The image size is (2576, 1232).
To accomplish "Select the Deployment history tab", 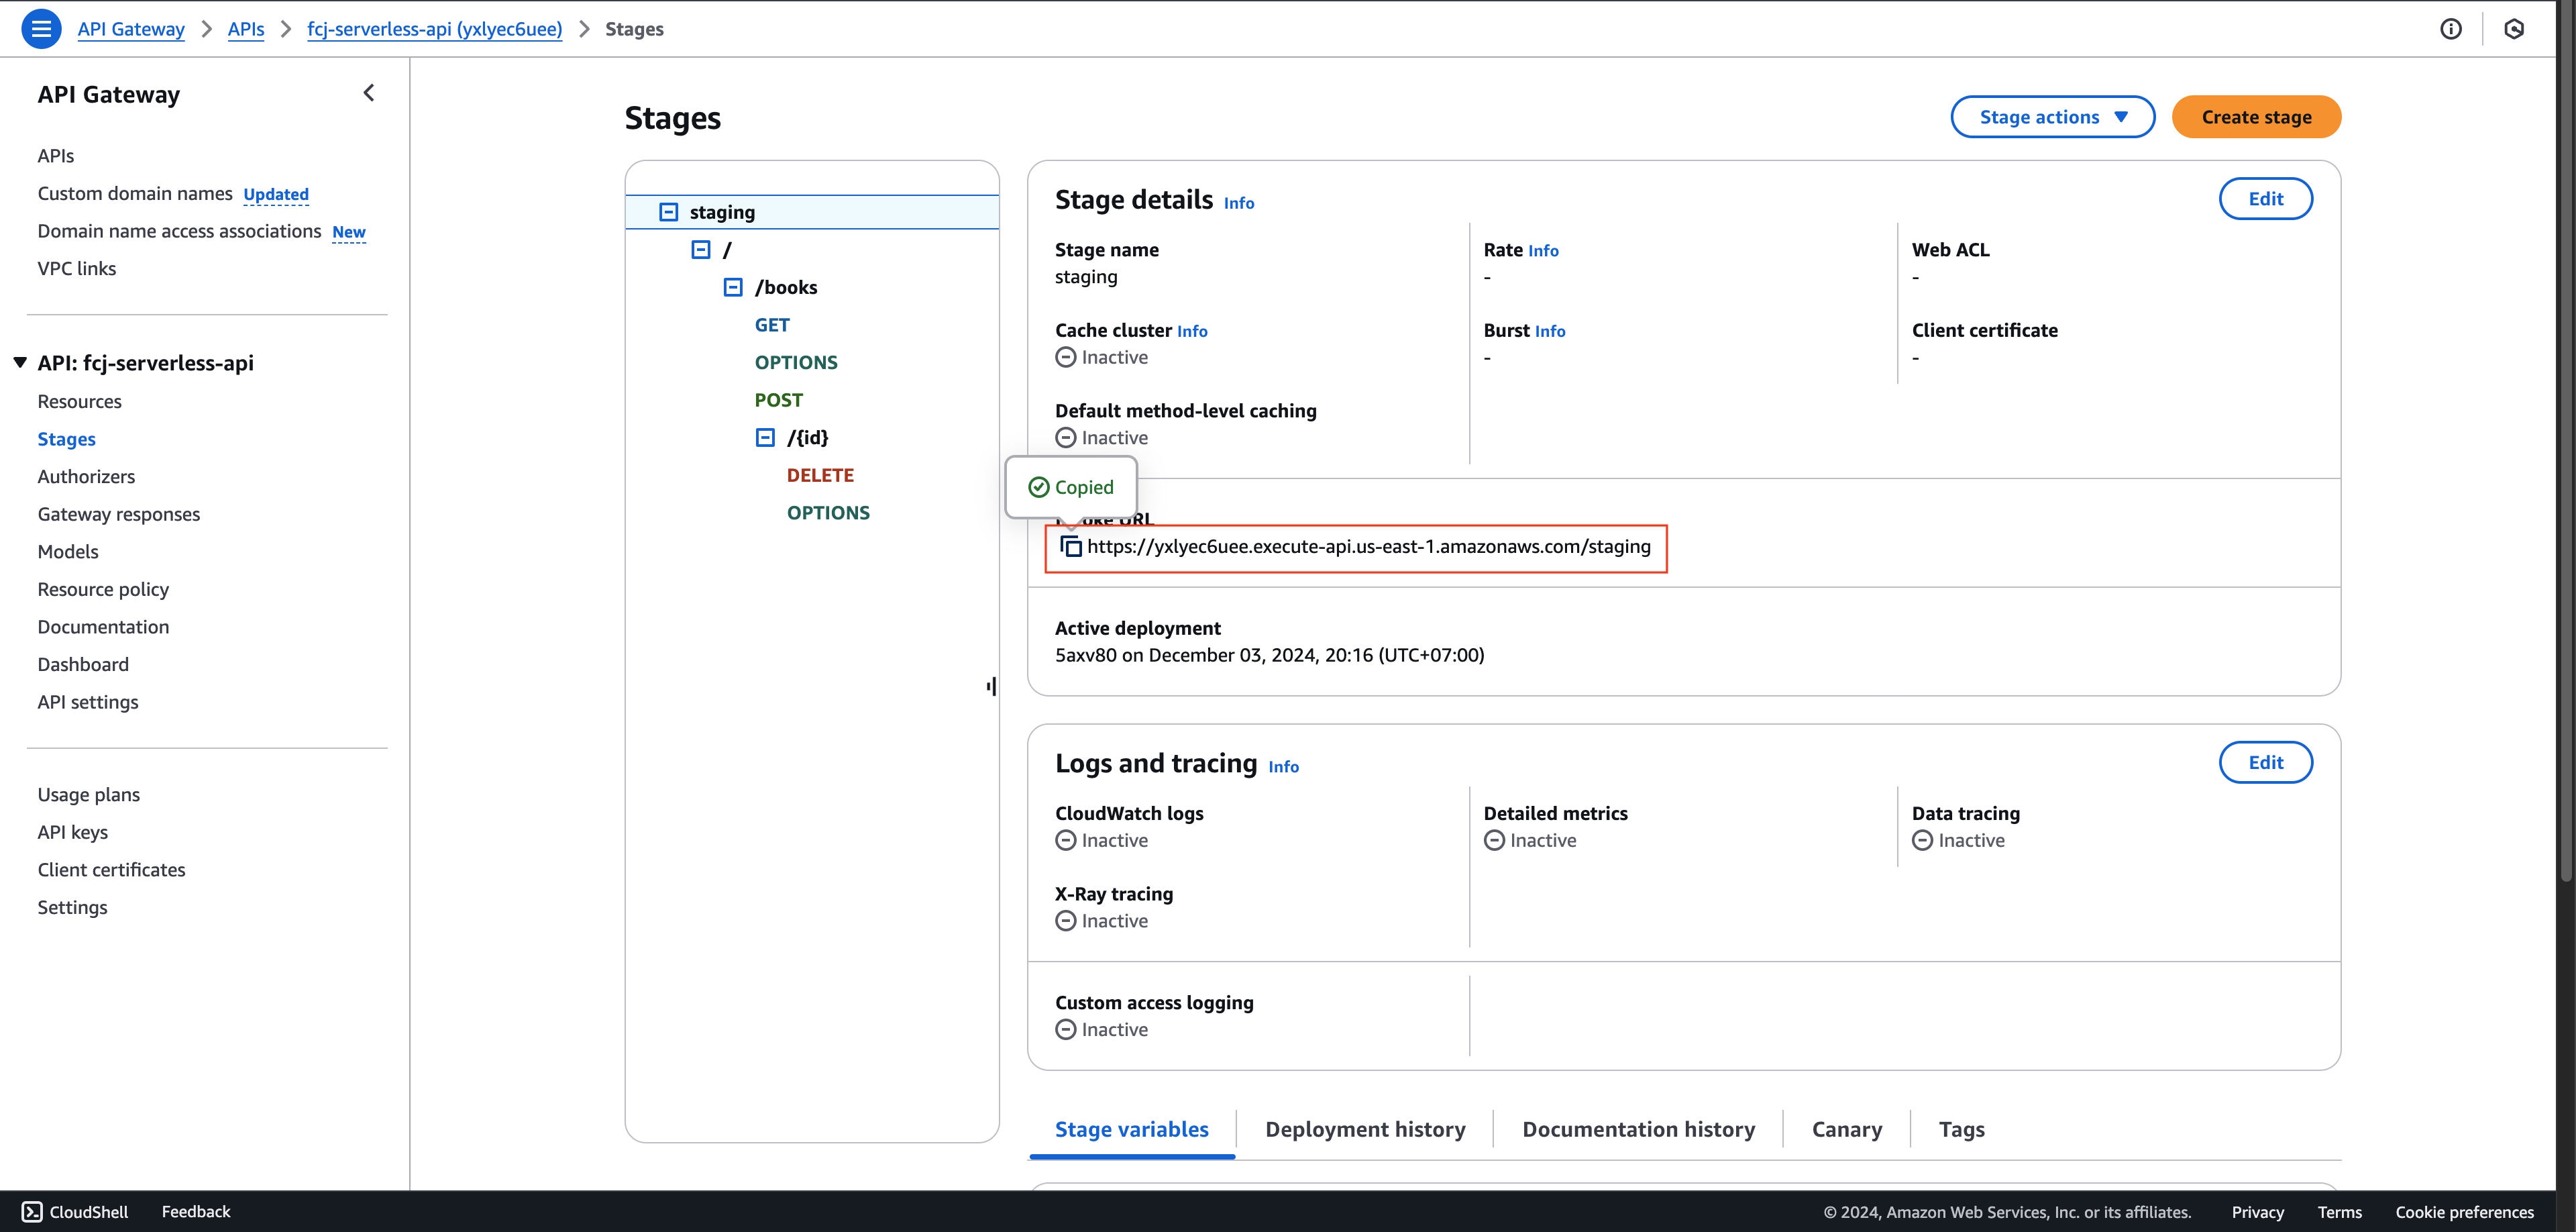I will point(1364,1129).
